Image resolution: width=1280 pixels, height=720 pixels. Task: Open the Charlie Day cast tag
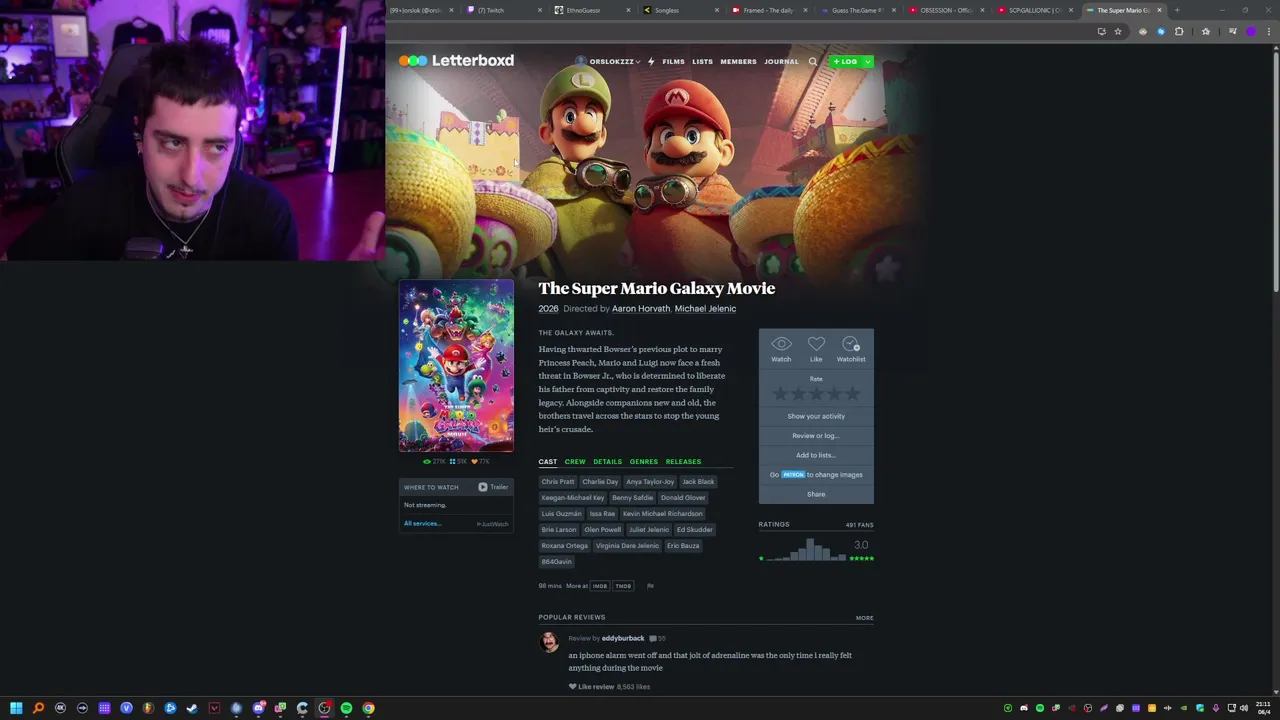coord(600,482)
